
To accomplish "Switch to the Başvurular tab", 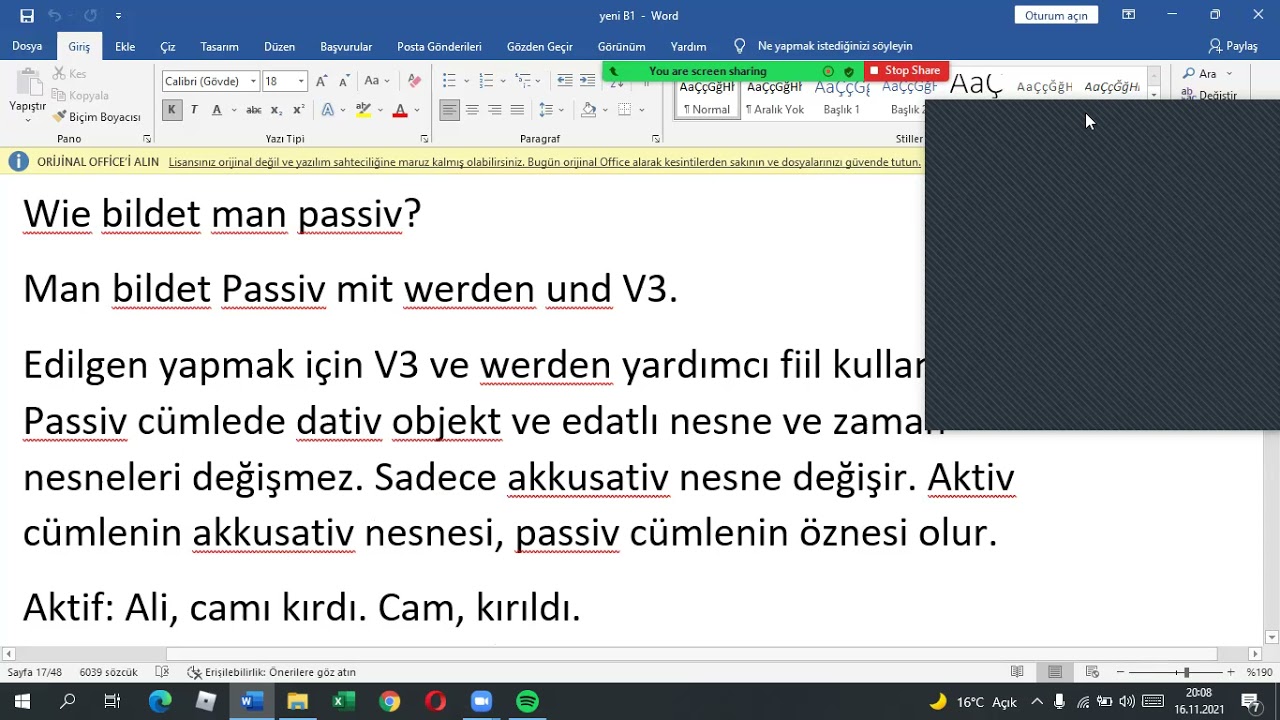I will coord(346,46).
